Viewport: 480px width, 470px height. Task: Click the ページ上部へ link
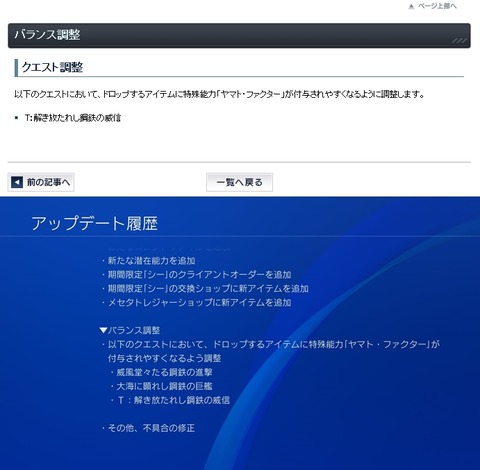[437, 6]
